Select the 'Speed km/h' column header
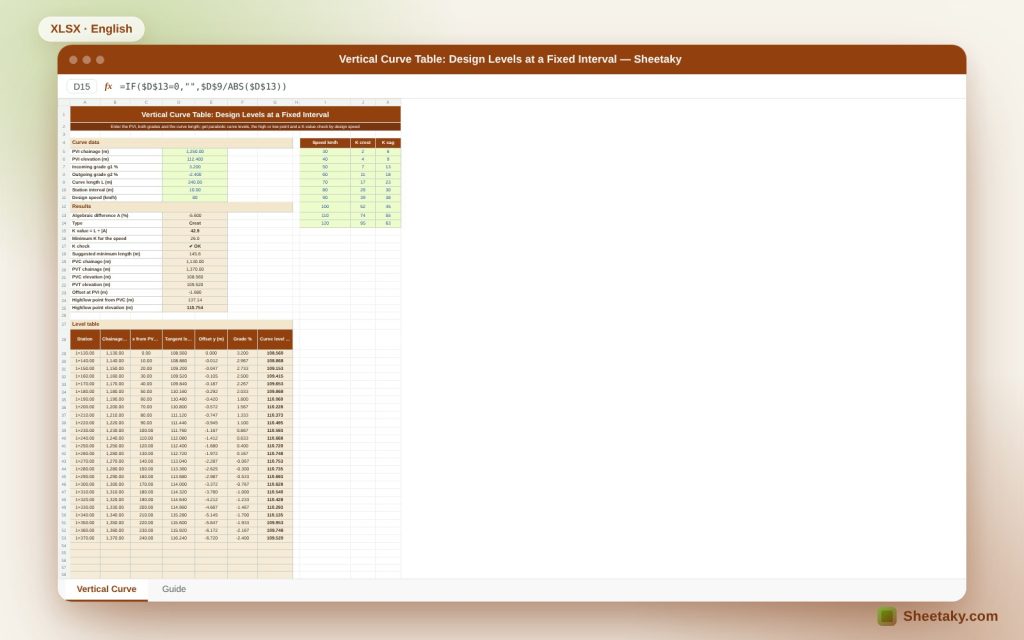The width and height of the screenshot is (1024, 640). [x=325, y=142]
